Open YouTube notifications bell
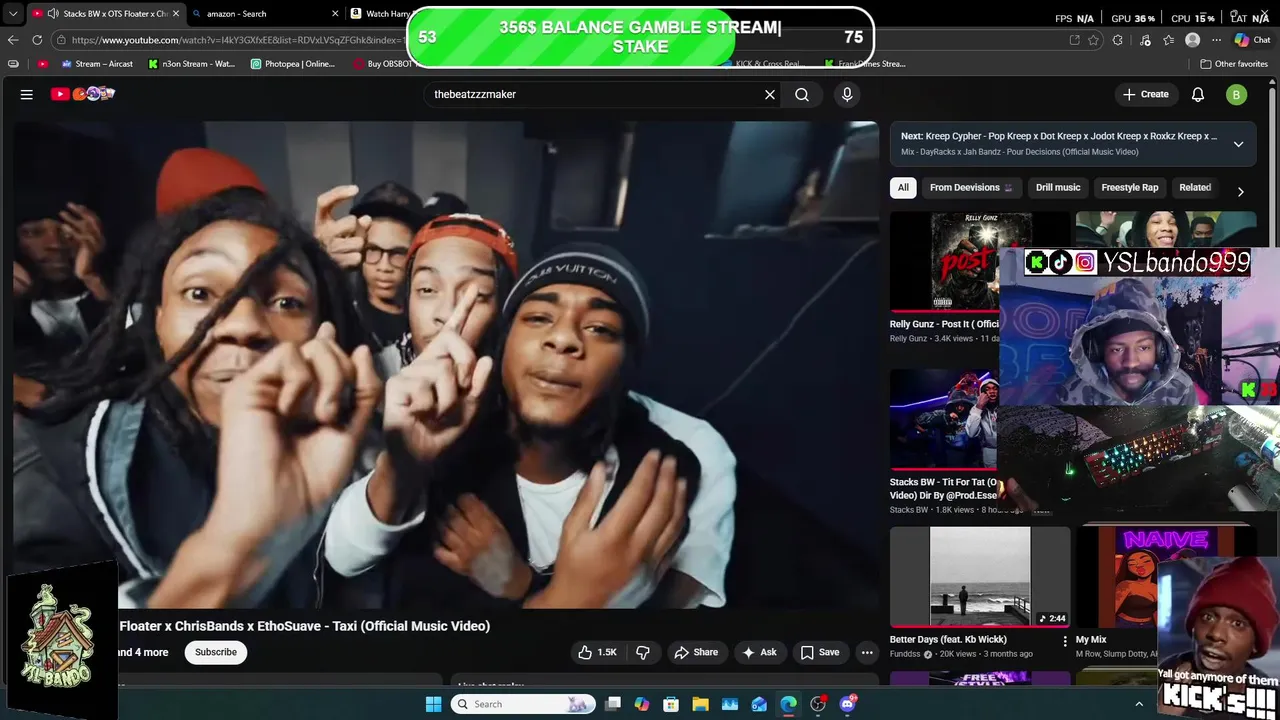This screenshot has width=1280, height=720. [x=1198, y=94]
